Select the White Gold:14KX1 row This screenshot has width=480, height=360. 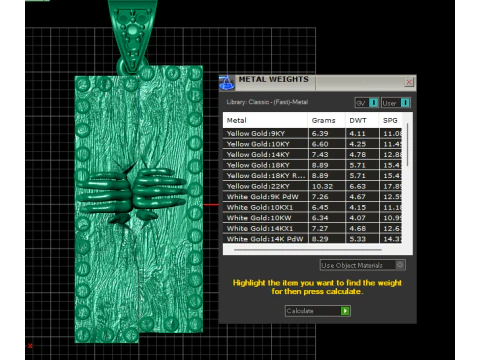[312, 228]
